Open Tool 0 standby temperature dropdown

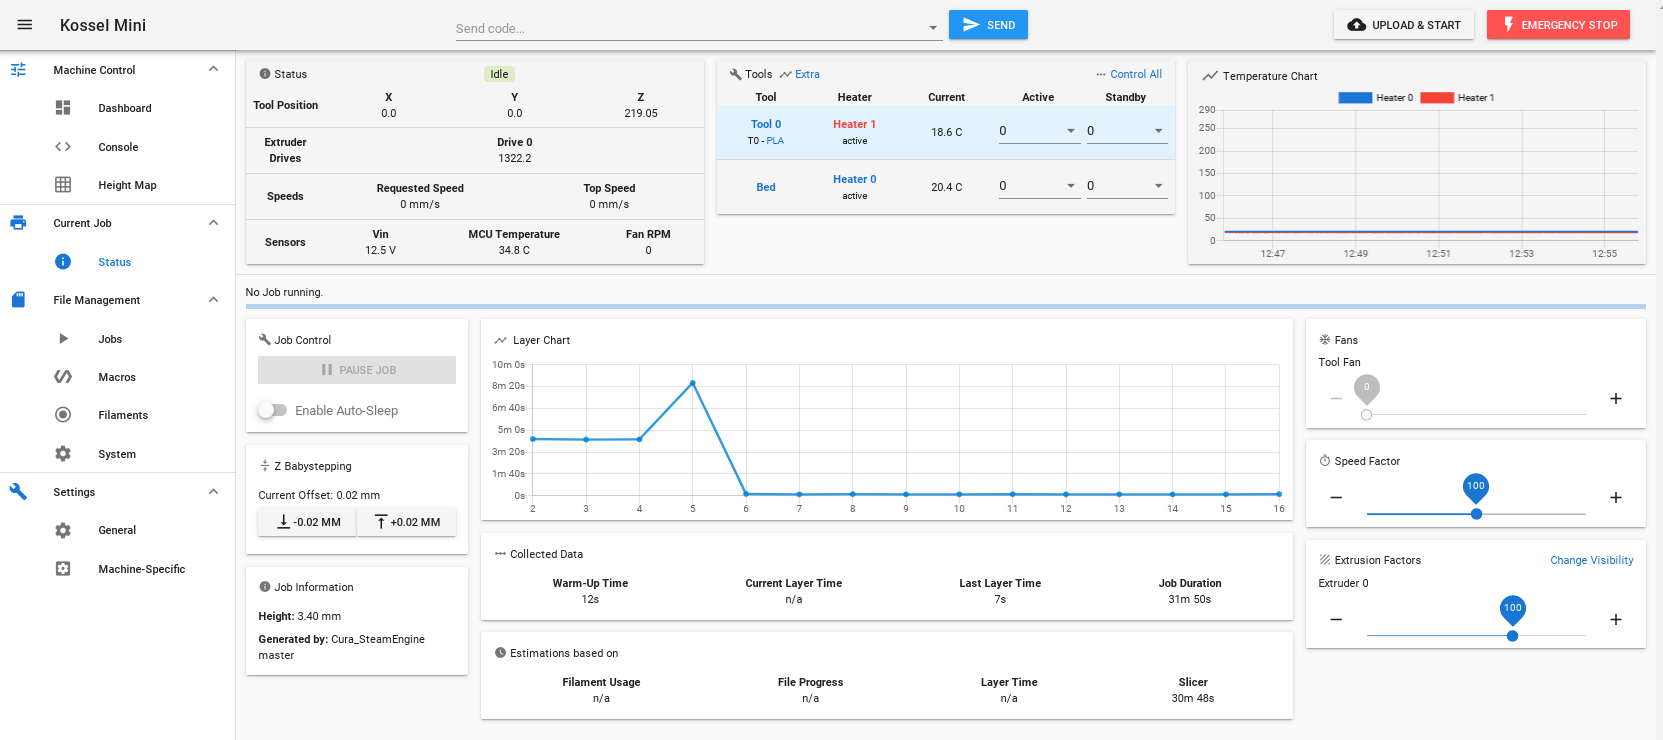click(1159, 131)
